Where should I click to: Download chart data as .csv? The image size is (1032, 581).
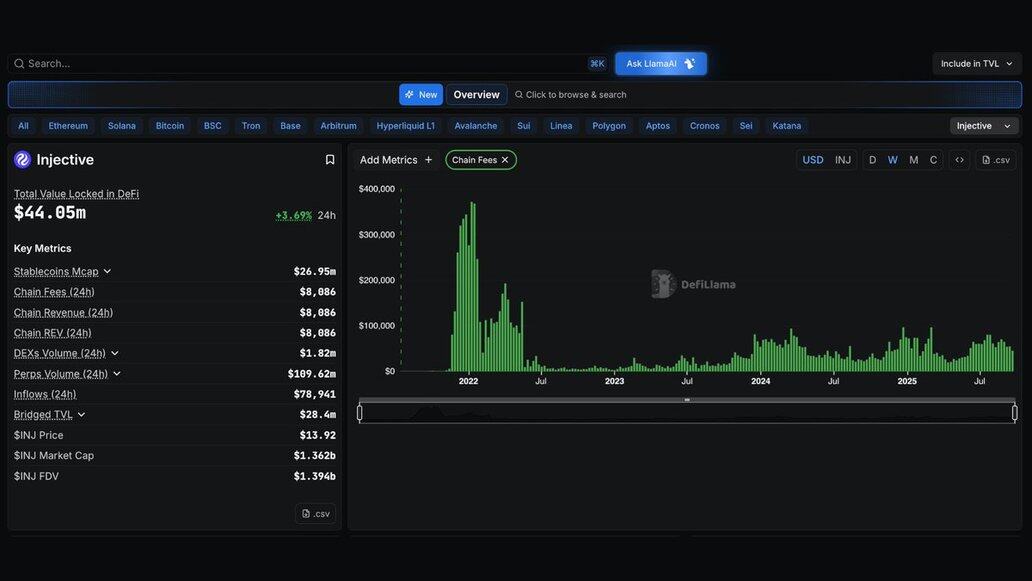pos(996,160)
